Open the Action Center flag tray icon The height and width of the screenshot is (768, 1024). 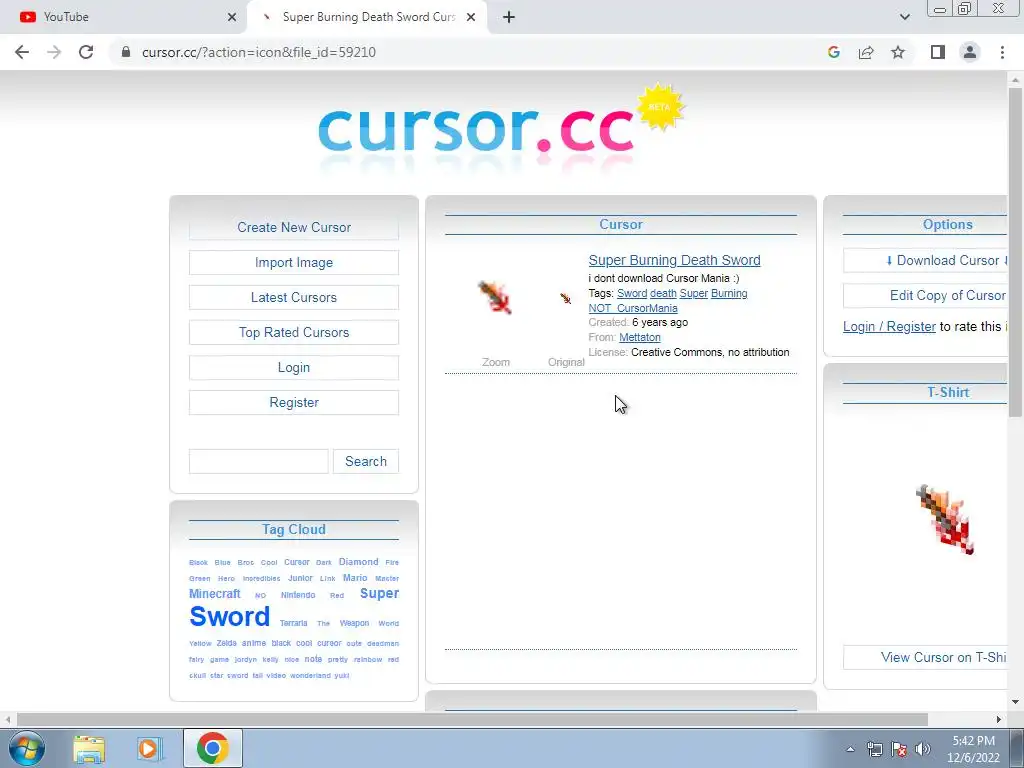click(x=899, y=750)
